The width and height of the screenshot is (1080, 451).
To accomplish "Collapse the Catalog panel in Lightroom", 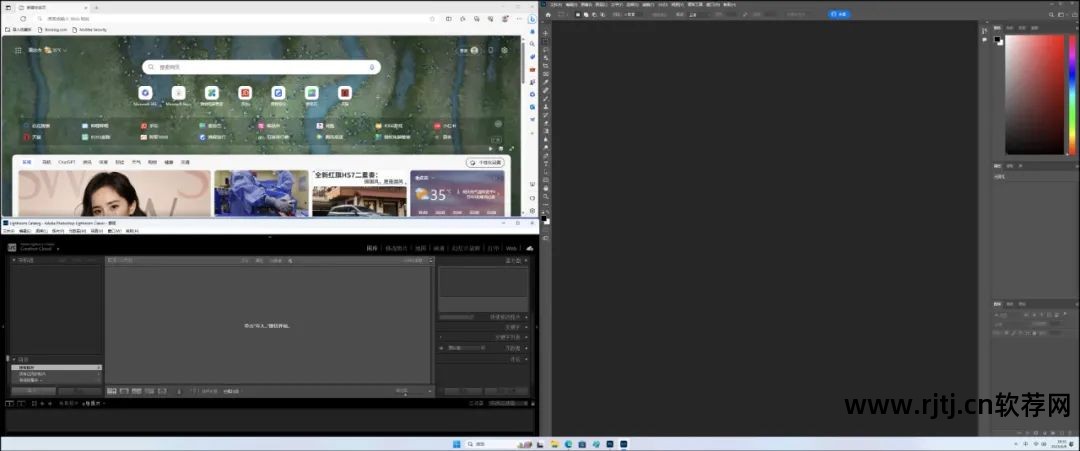I will tap(14, 358).
